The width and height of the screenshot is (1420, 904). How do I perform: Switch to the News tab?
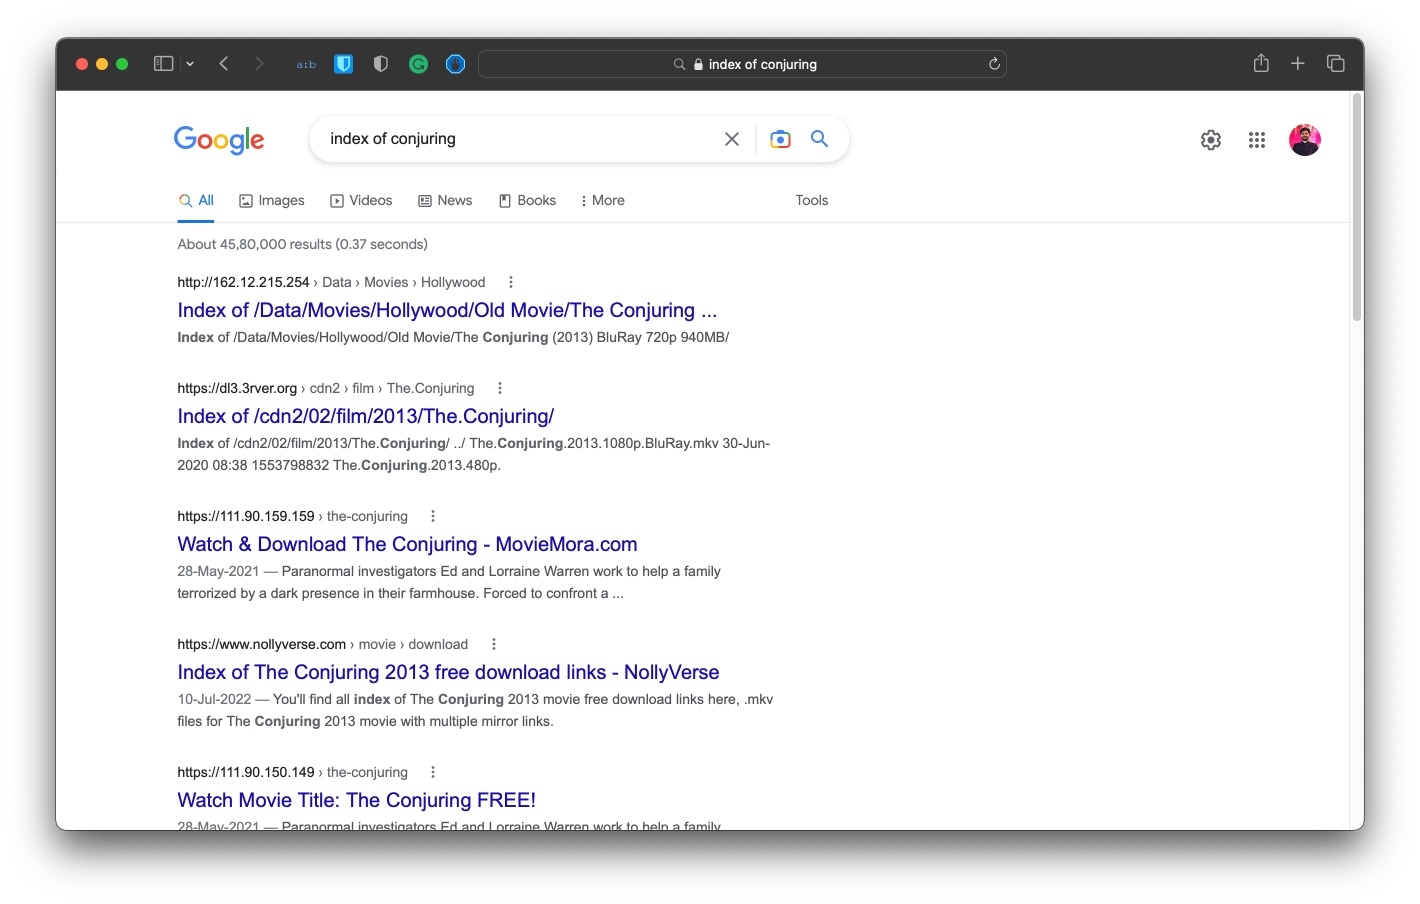445,201
